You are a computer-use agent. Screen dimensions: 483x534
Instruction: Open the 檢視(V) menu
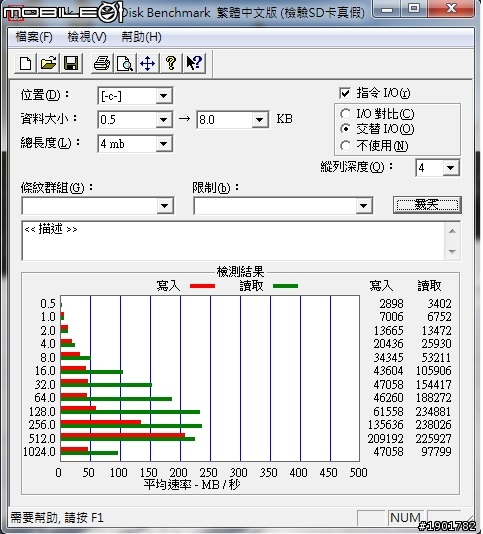pos(87,37)
